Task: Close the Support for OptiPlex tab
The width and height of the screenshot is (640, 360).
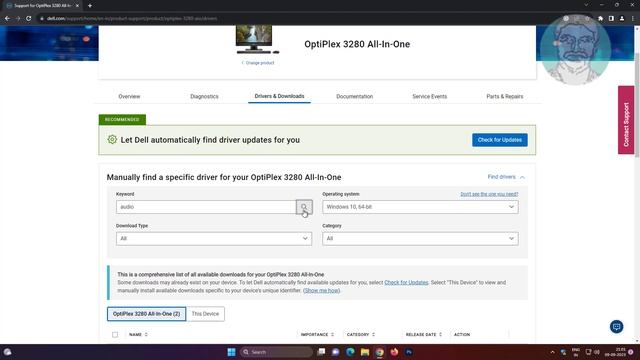Action: point(77,6)
